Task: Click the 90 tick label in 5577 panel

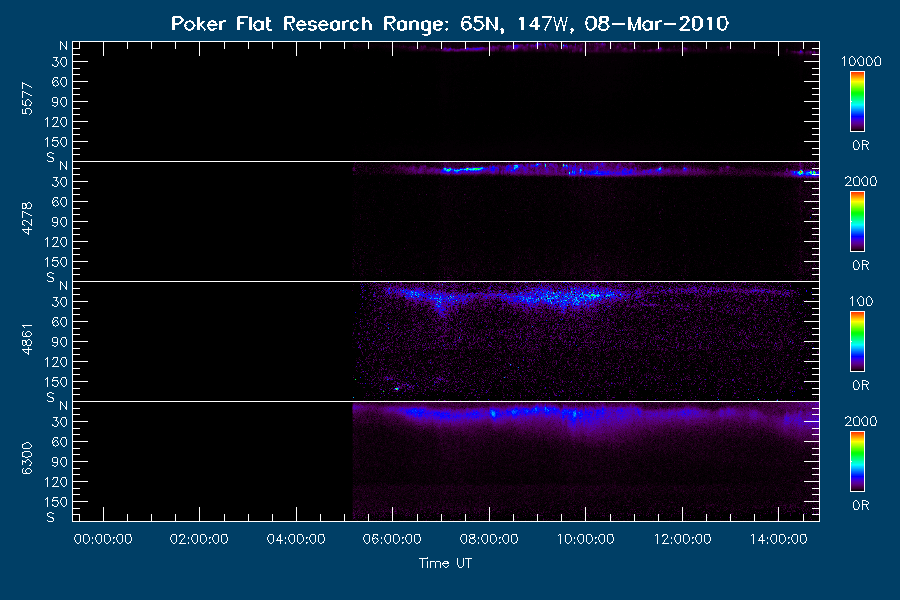Action: pyautogui.click(x=60, y=102)
